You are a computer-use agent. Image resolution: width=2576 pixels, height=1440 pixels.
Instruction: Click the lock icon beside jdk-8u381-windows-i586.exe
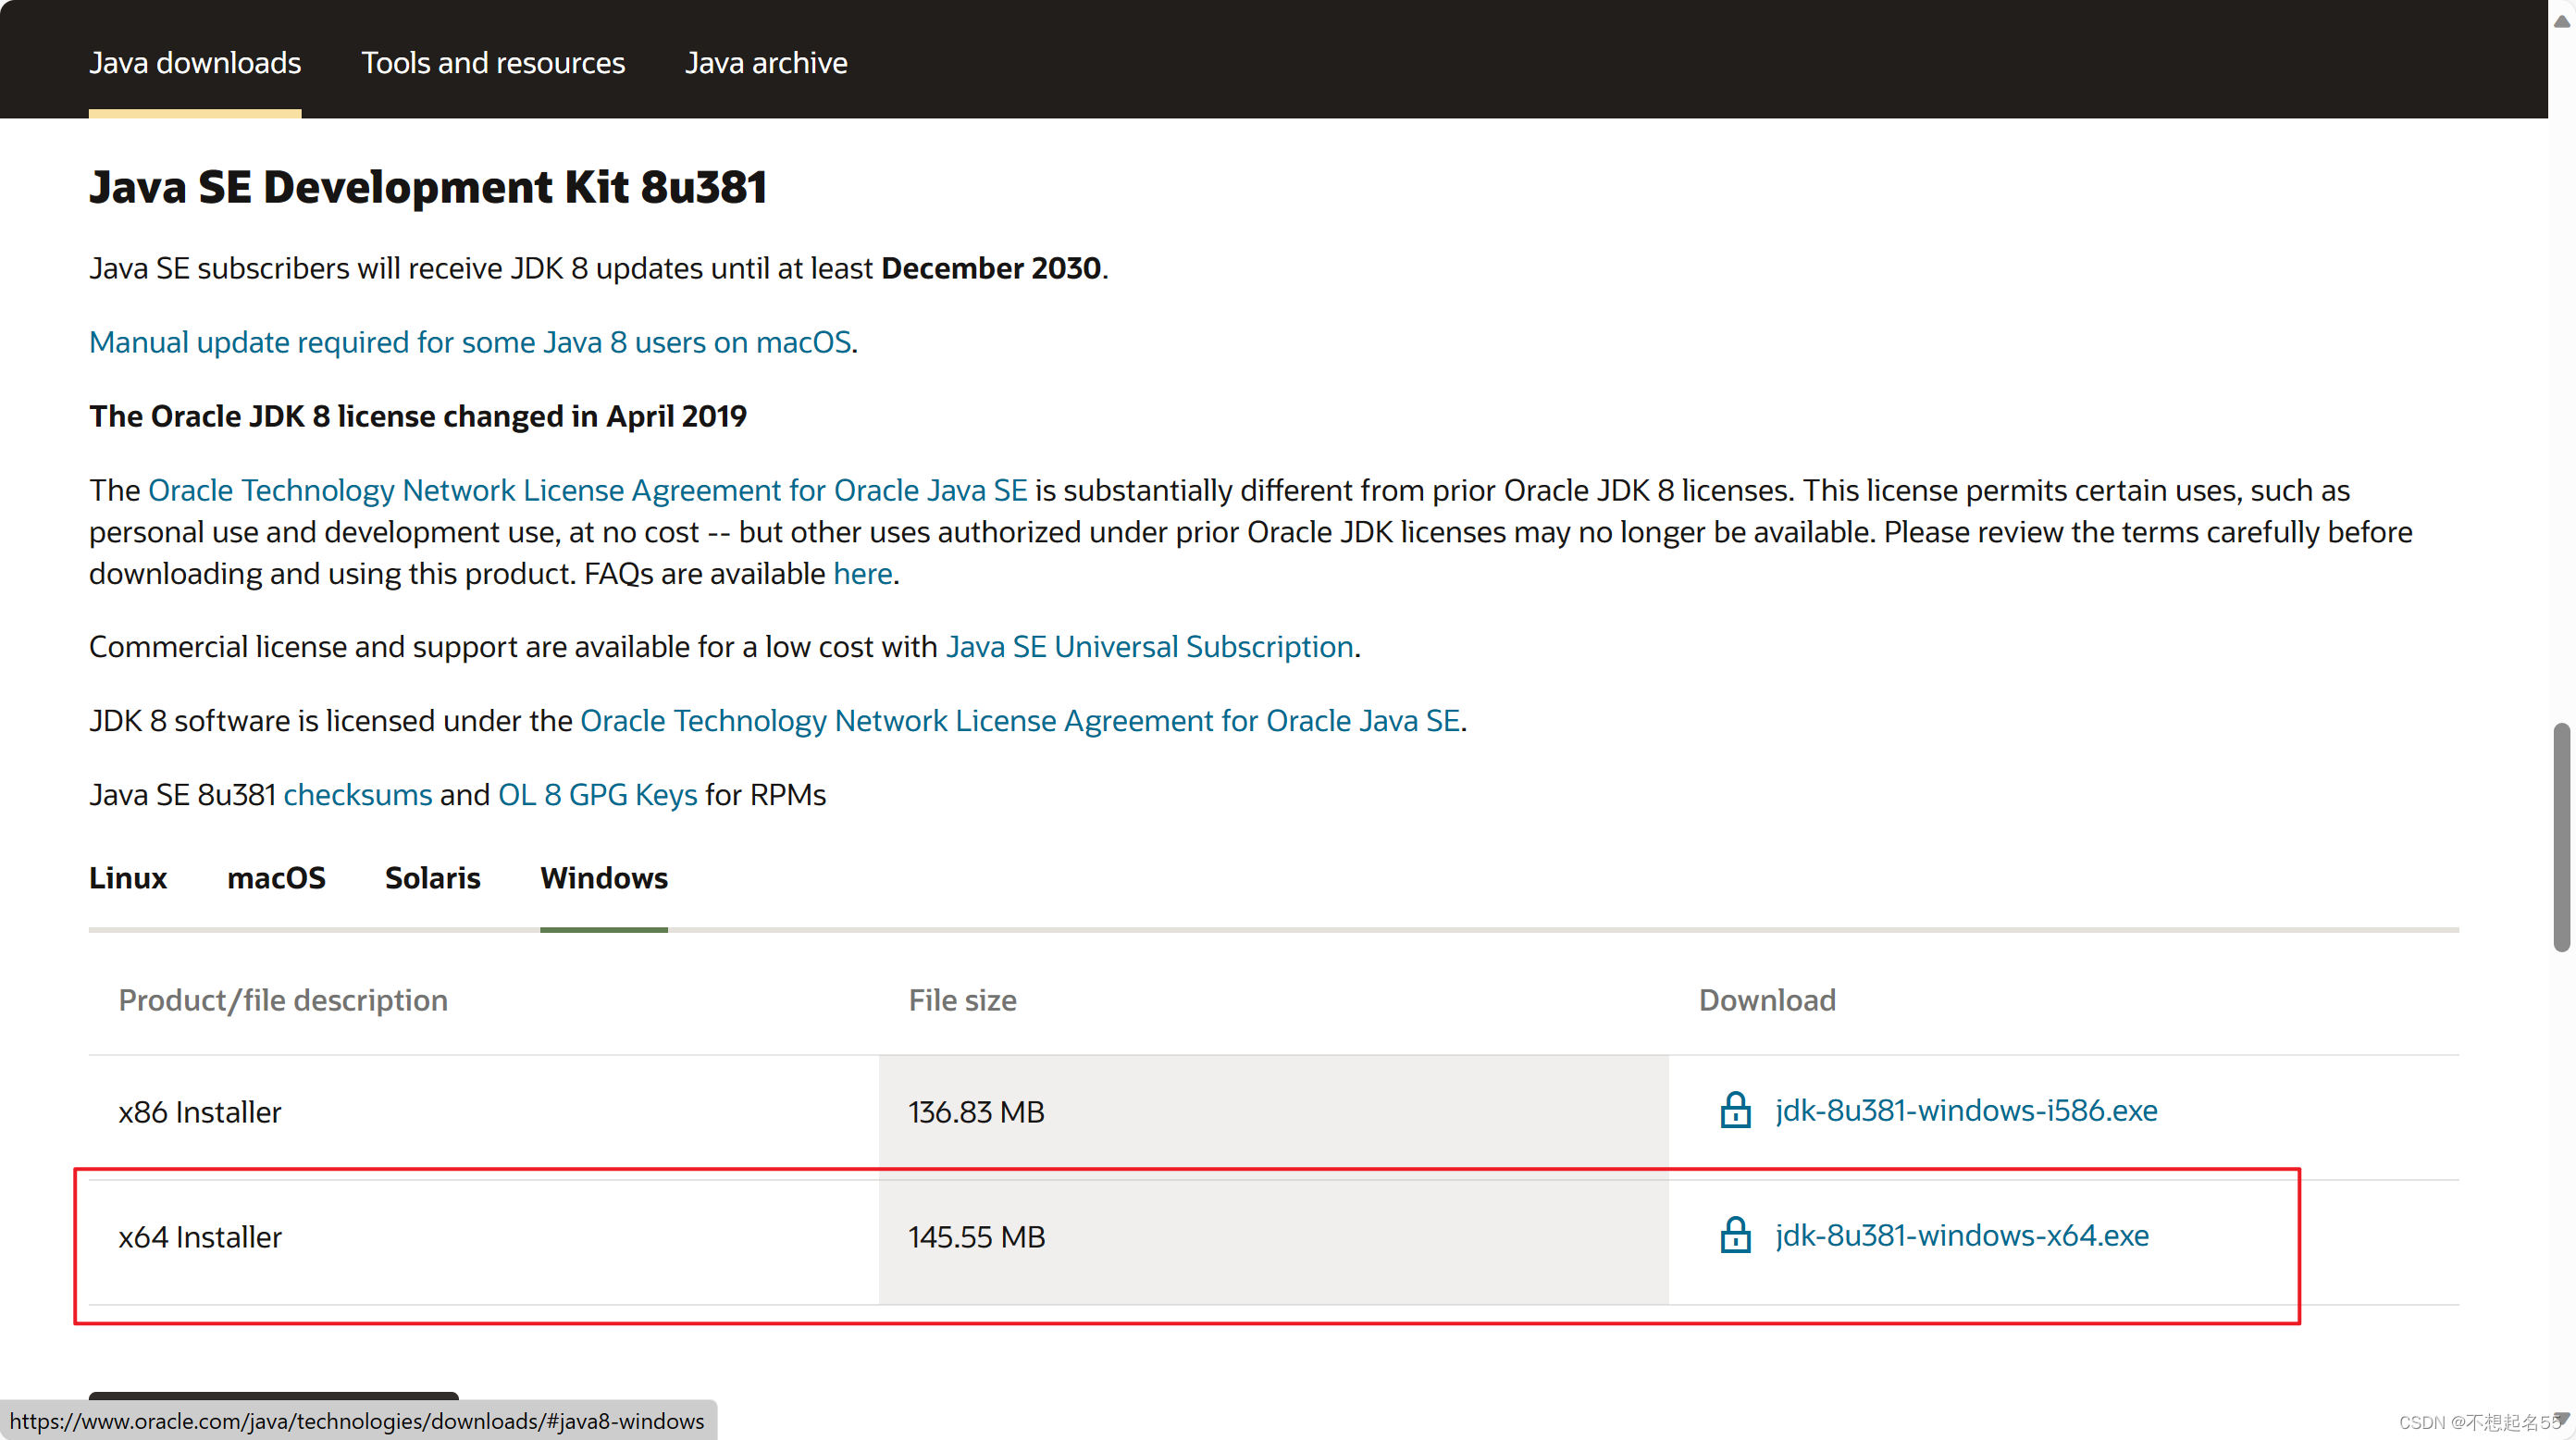click(1735, 1110)
